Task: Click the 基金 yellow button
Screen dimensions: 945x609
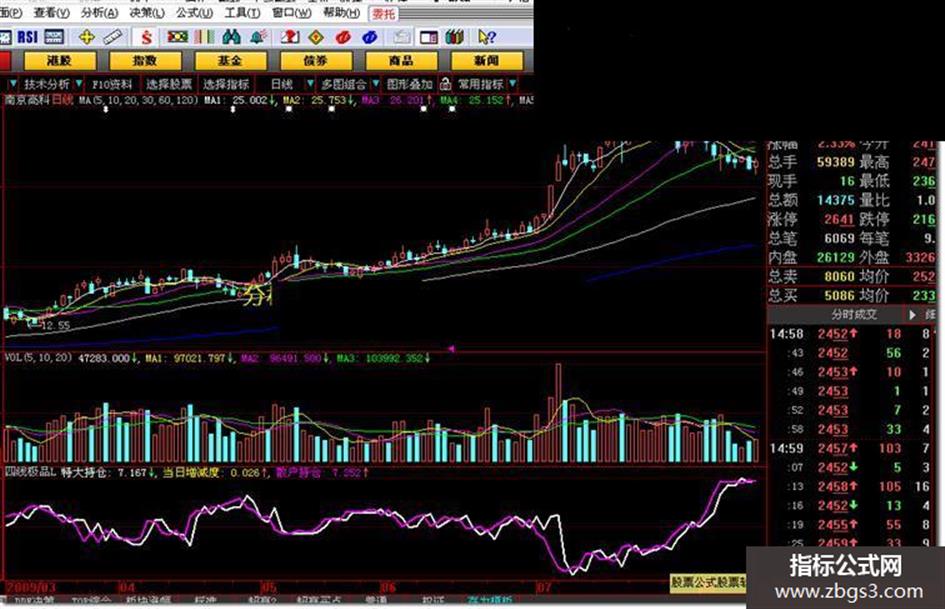Action: point(231,61)
